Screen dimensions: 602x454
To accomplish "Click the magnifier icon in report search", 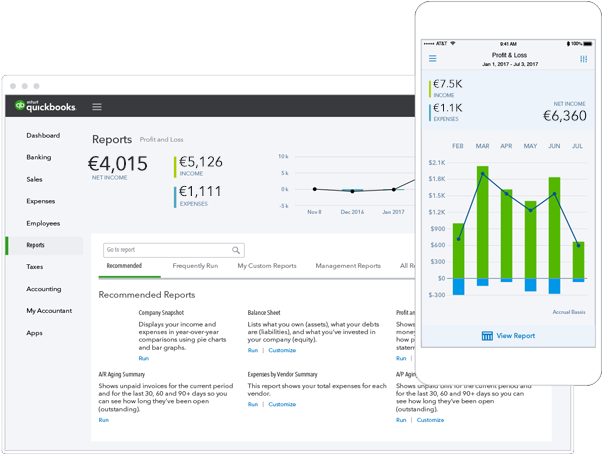I will pyautogui.click(x=236, y=250).
